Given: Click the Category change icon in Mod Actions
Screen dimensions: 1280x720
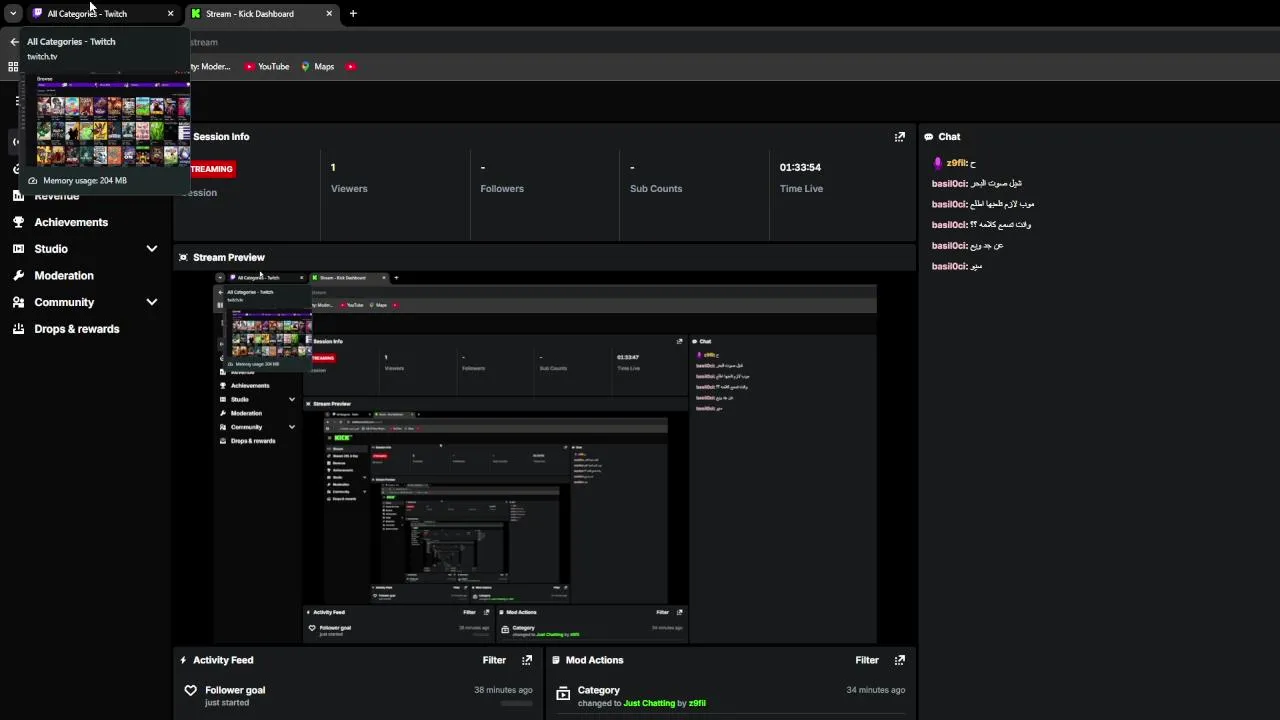Looking at the screenshot, I should [563, 693].
